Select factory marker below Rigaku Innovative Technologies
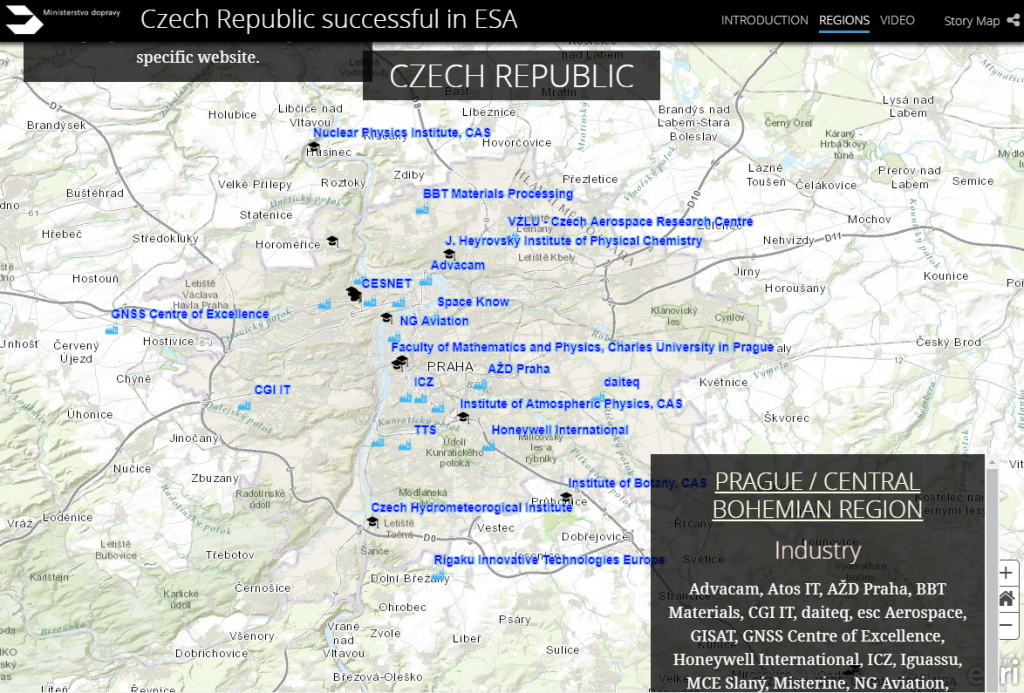Viewport: 1024px width, 693px height. (x=438, y=577)
